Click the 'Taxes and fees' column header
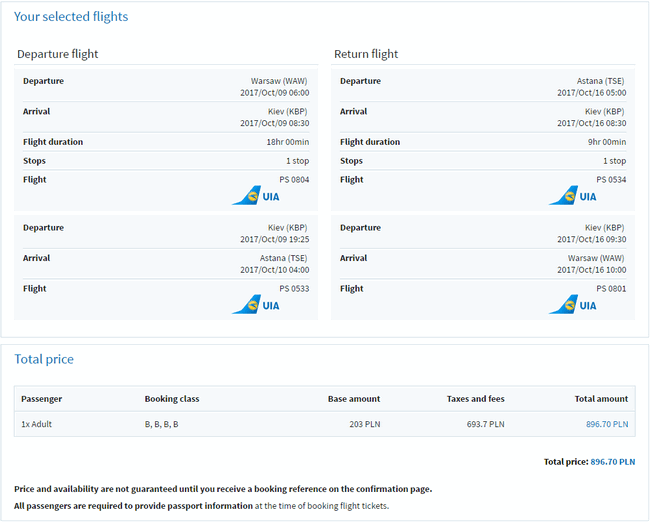This screenshot has height=522, width=650. coord(475,399)
